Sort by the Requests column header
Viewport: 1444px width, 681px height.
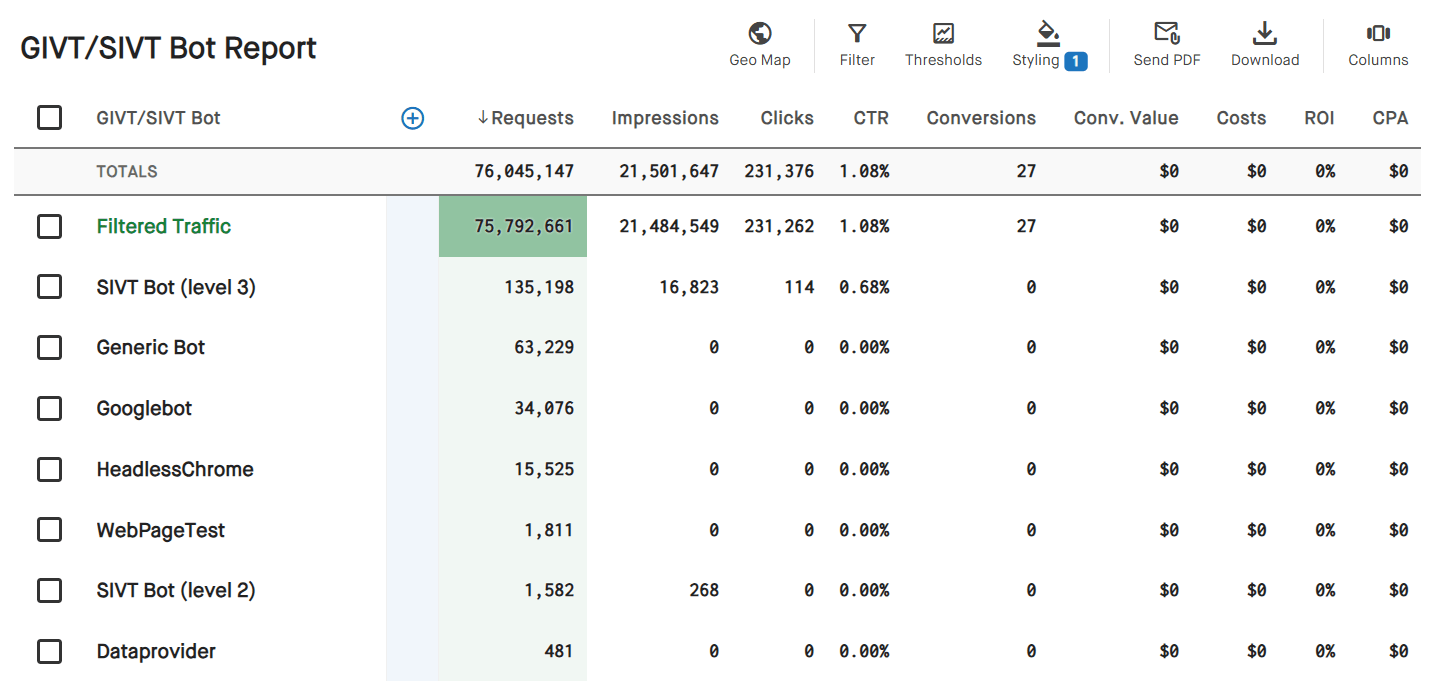click(525, 118)
